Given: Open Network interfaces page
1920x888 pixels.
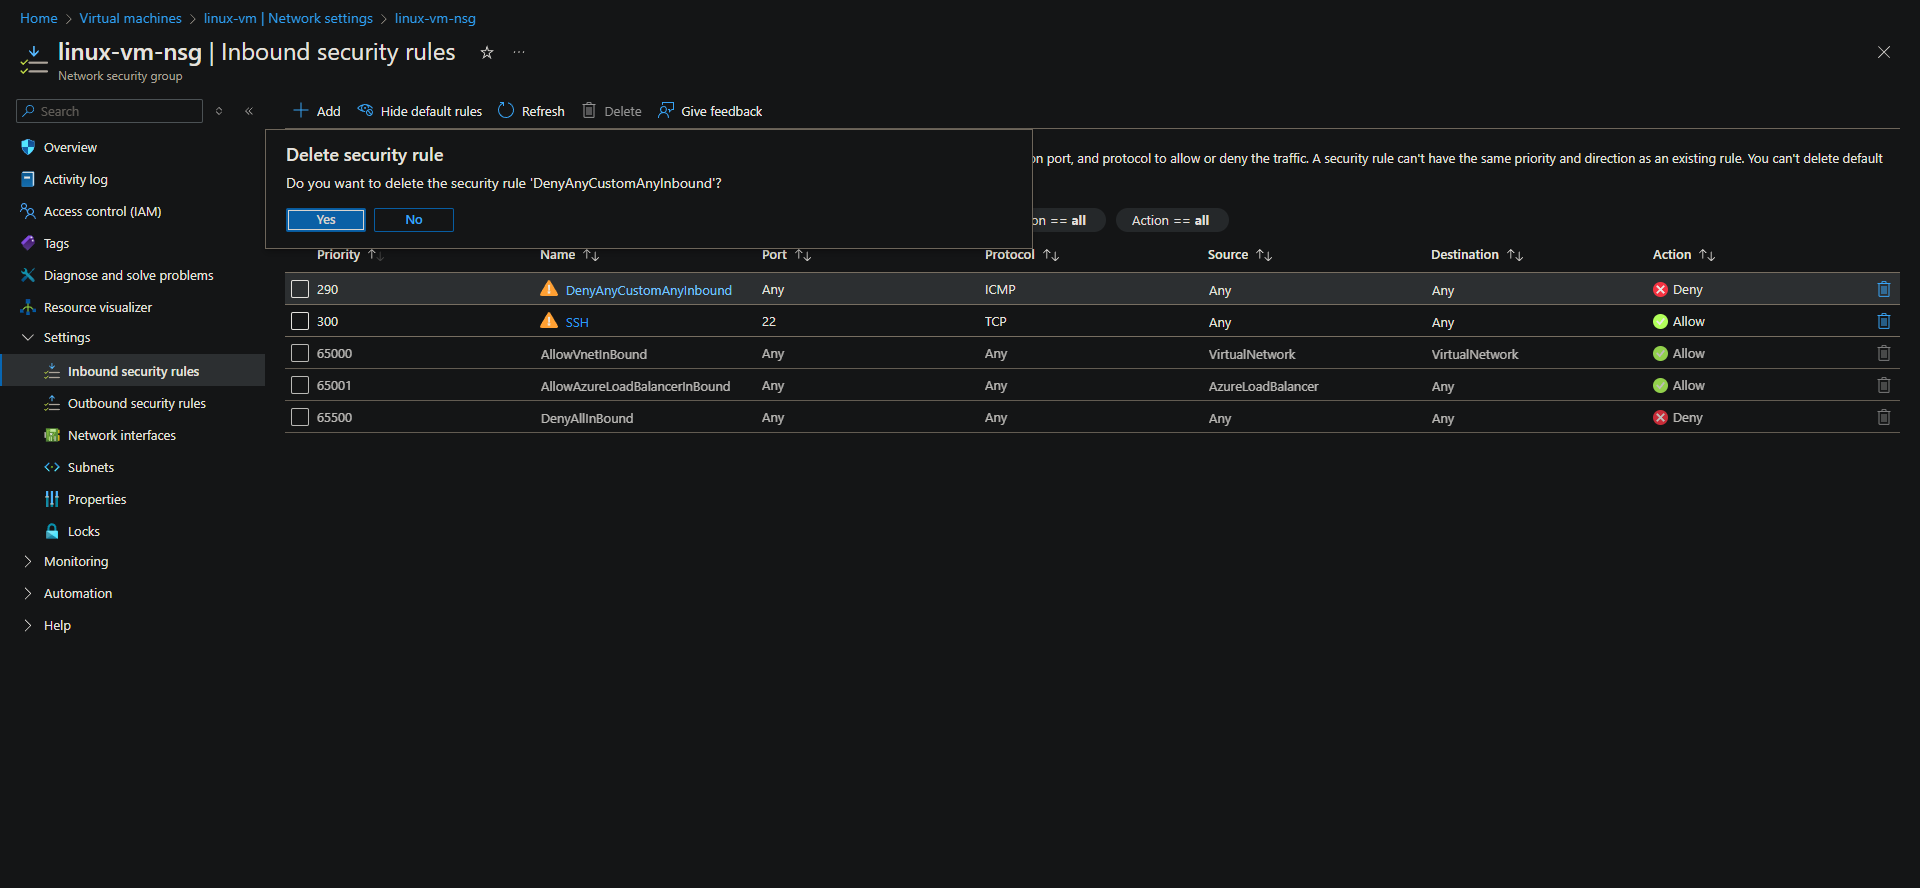Looking at the screenshot, I should [122, 436].
